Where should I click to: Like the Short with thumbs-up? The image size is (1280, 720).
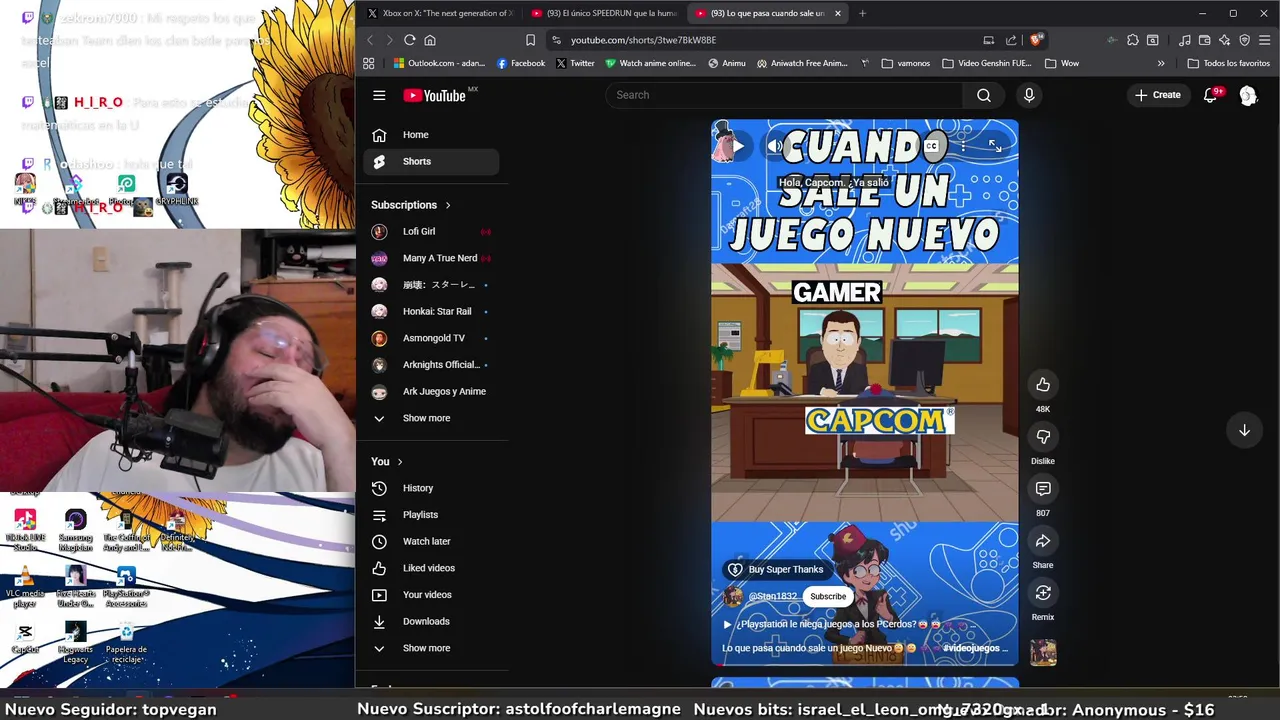(x=1043, y=385)
